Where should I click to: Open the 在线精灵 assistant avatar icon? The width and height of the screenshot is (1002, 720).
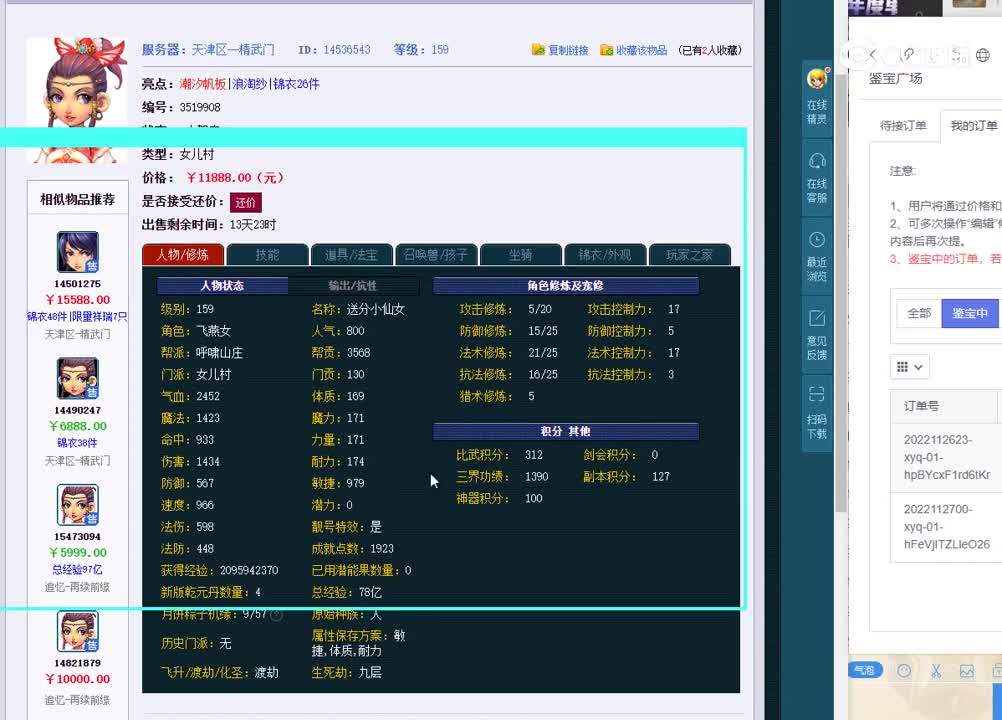pyautogui.click(x=817, y=79)
